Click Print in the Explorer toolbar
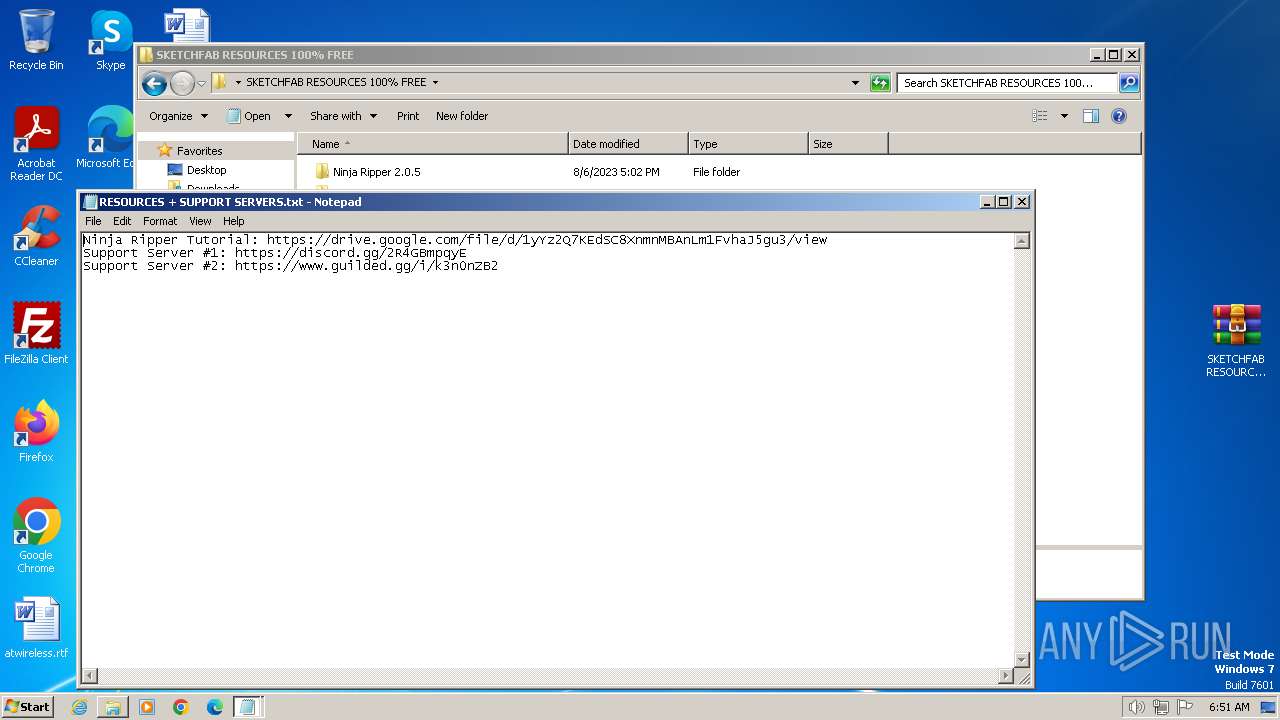Image resolution: width=1280 pixels, height=720 pixels. [408, 116]
